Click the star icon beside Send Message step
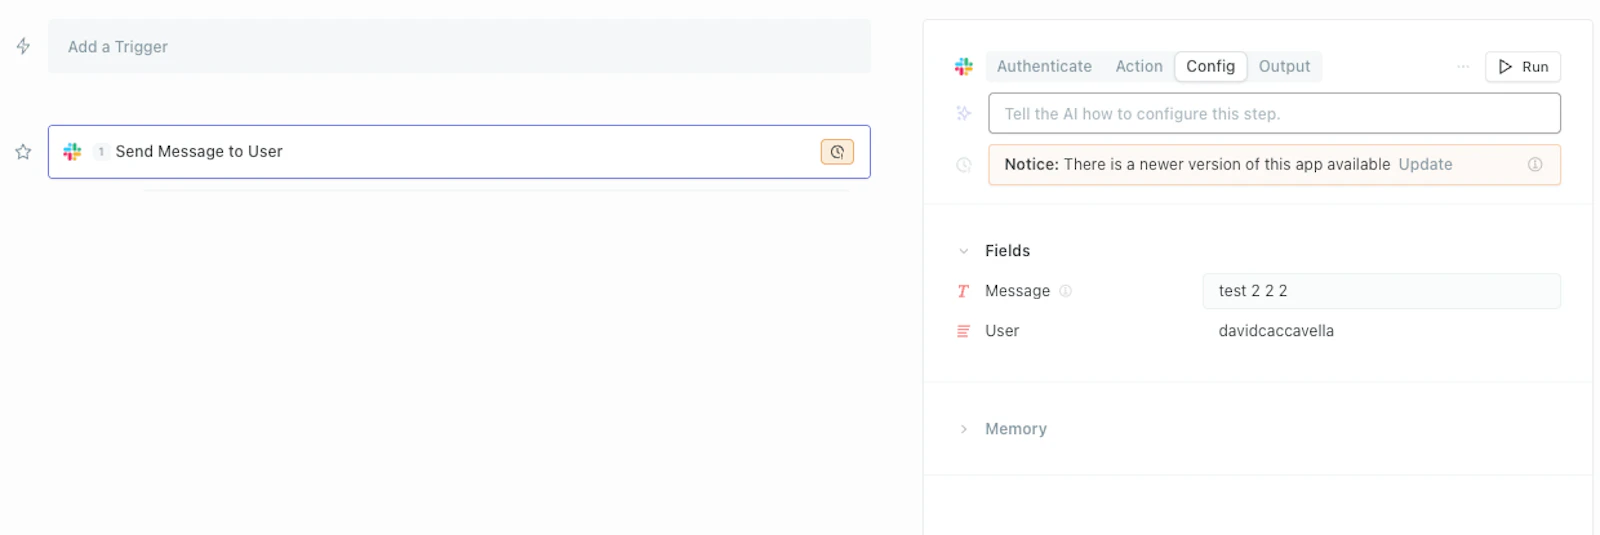 23,152
